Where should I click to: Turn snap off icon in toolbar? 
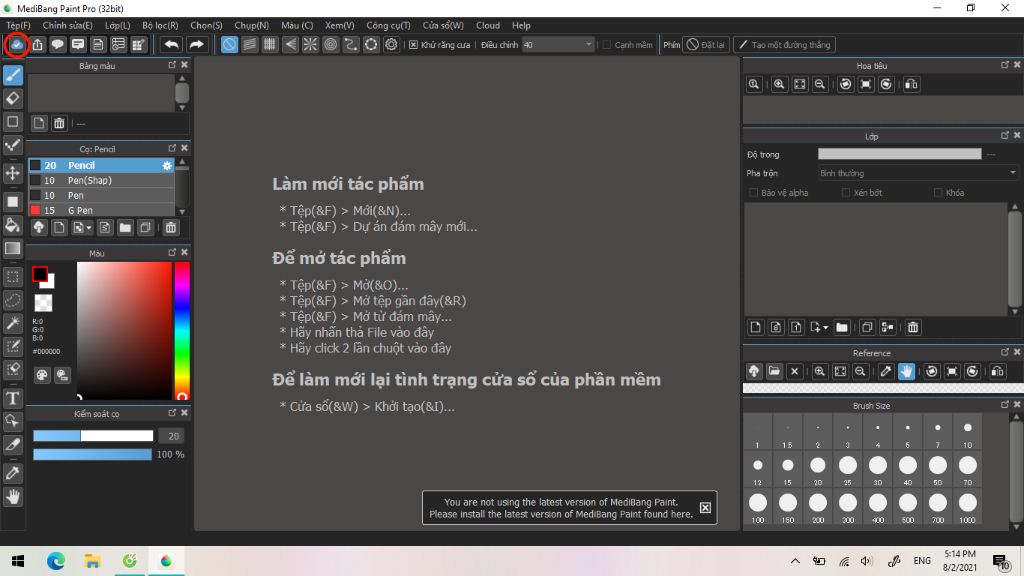click(x=229, y=44)
